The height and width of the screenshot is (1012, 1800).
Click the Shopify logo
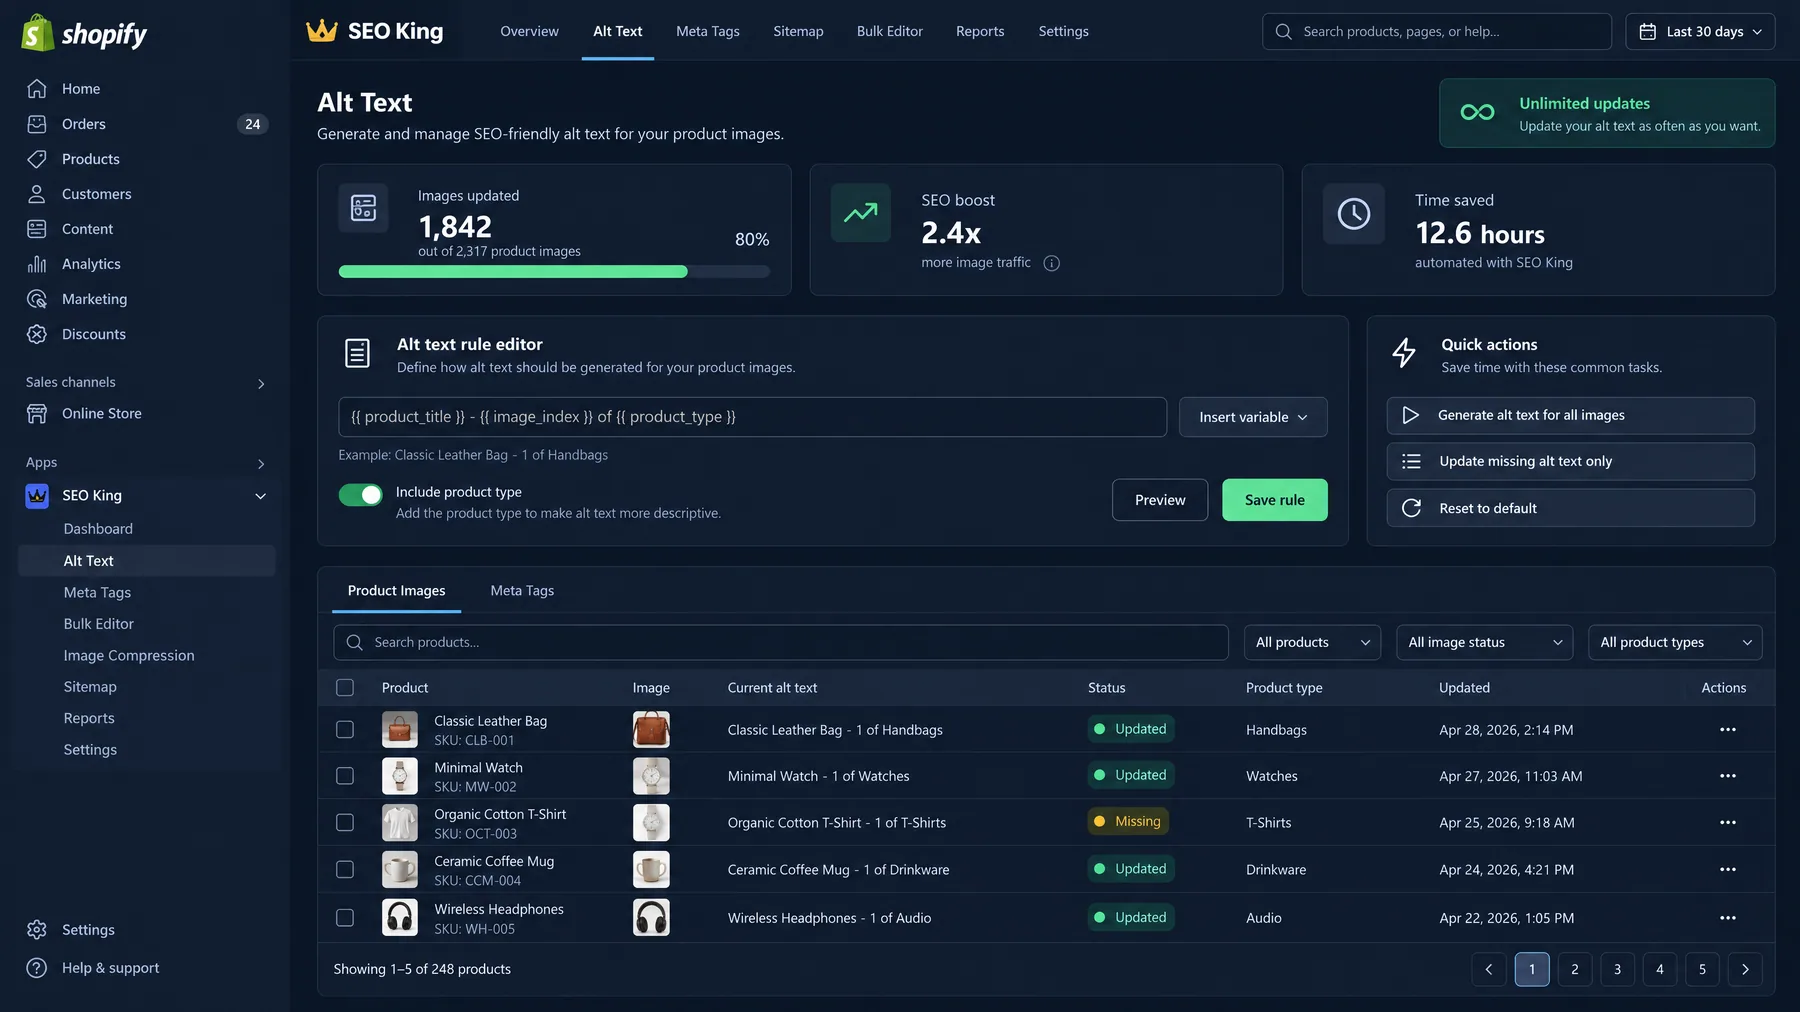tap(84, 33)
